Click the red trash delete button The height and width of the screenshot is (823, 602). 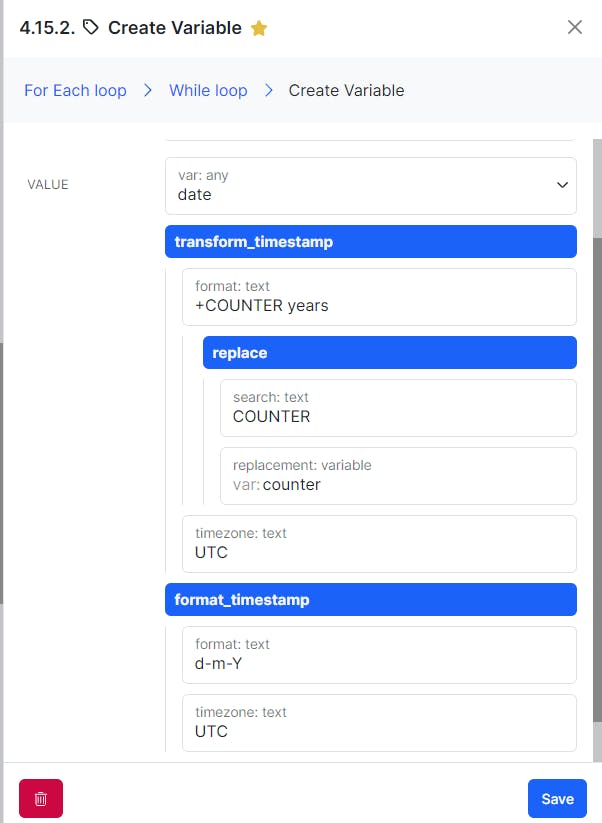coord(41,798)
